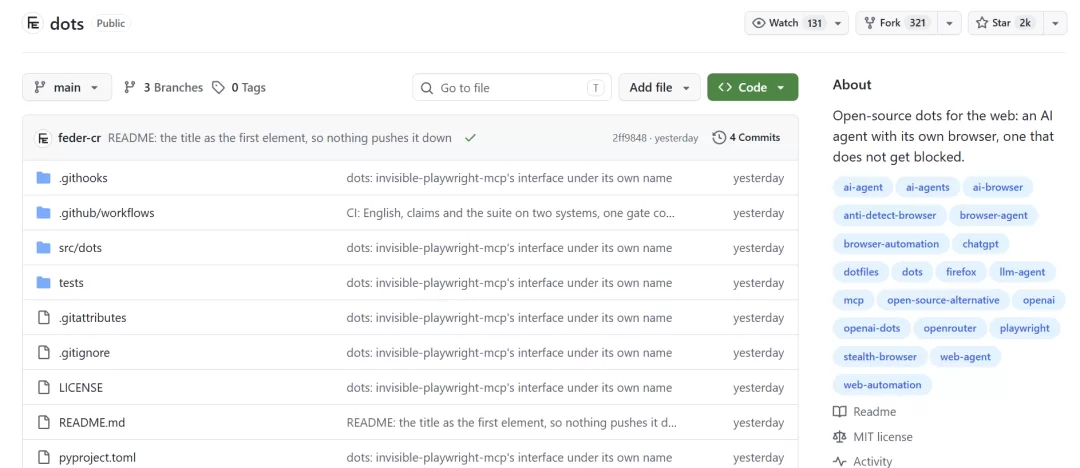Open the browser-automation topic tag
The height and width of the screenshot is (468, 1080).
pyautogui.click(x=891, y=243)
